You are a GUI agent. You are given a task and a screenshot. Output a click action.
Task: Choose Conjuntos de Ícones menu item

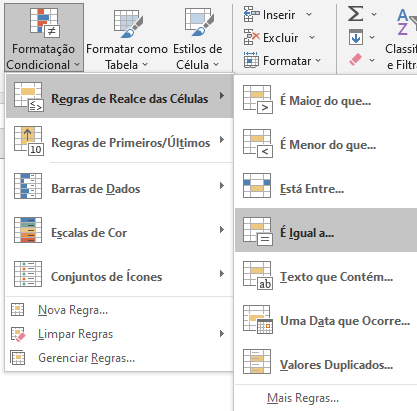coord(119,274)
